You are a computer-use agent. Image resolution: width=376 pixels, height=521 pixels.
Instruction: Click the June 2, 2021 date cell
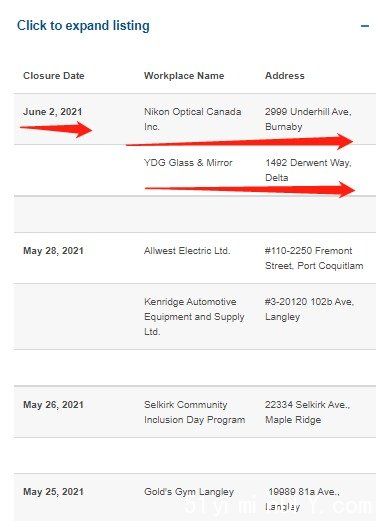[53, 112]
